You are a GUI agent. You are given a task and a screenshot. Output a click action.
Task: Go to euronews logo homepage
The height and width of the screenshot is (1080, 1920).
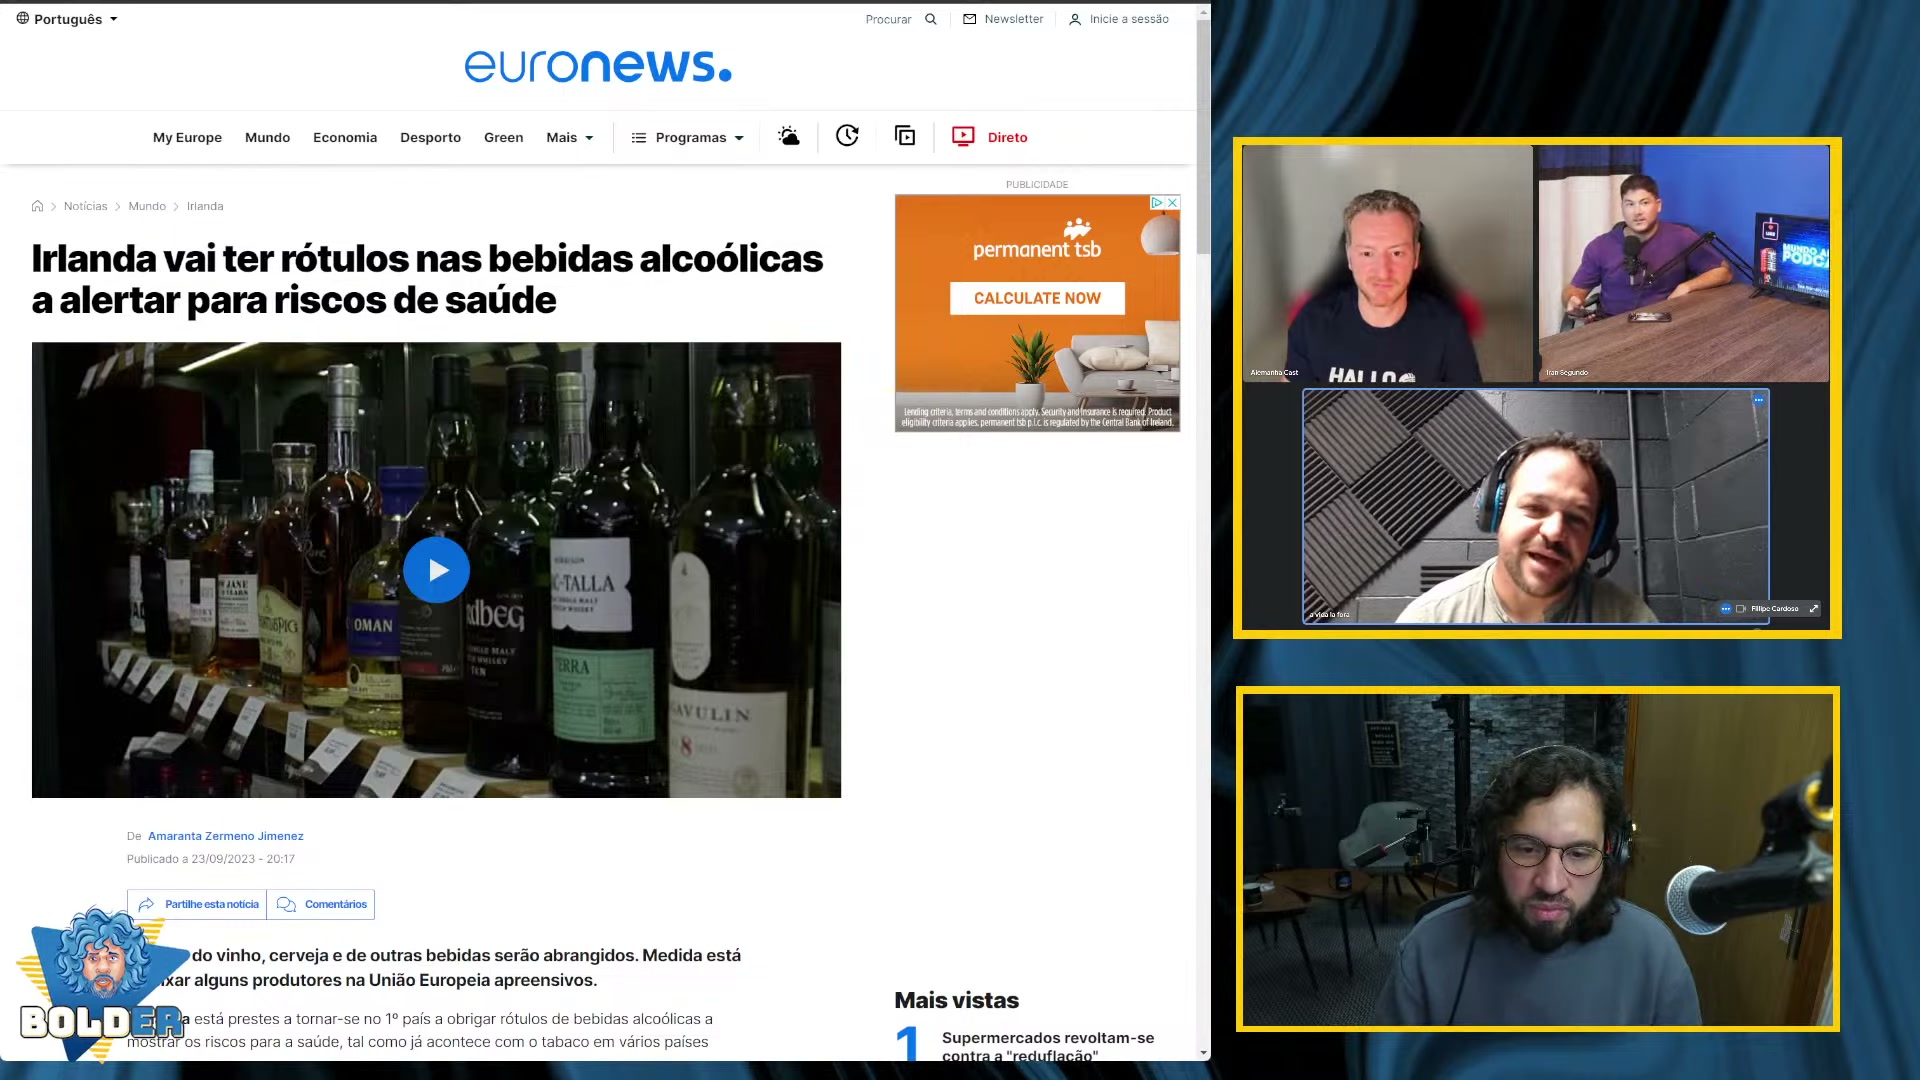[x=598, y=66]
